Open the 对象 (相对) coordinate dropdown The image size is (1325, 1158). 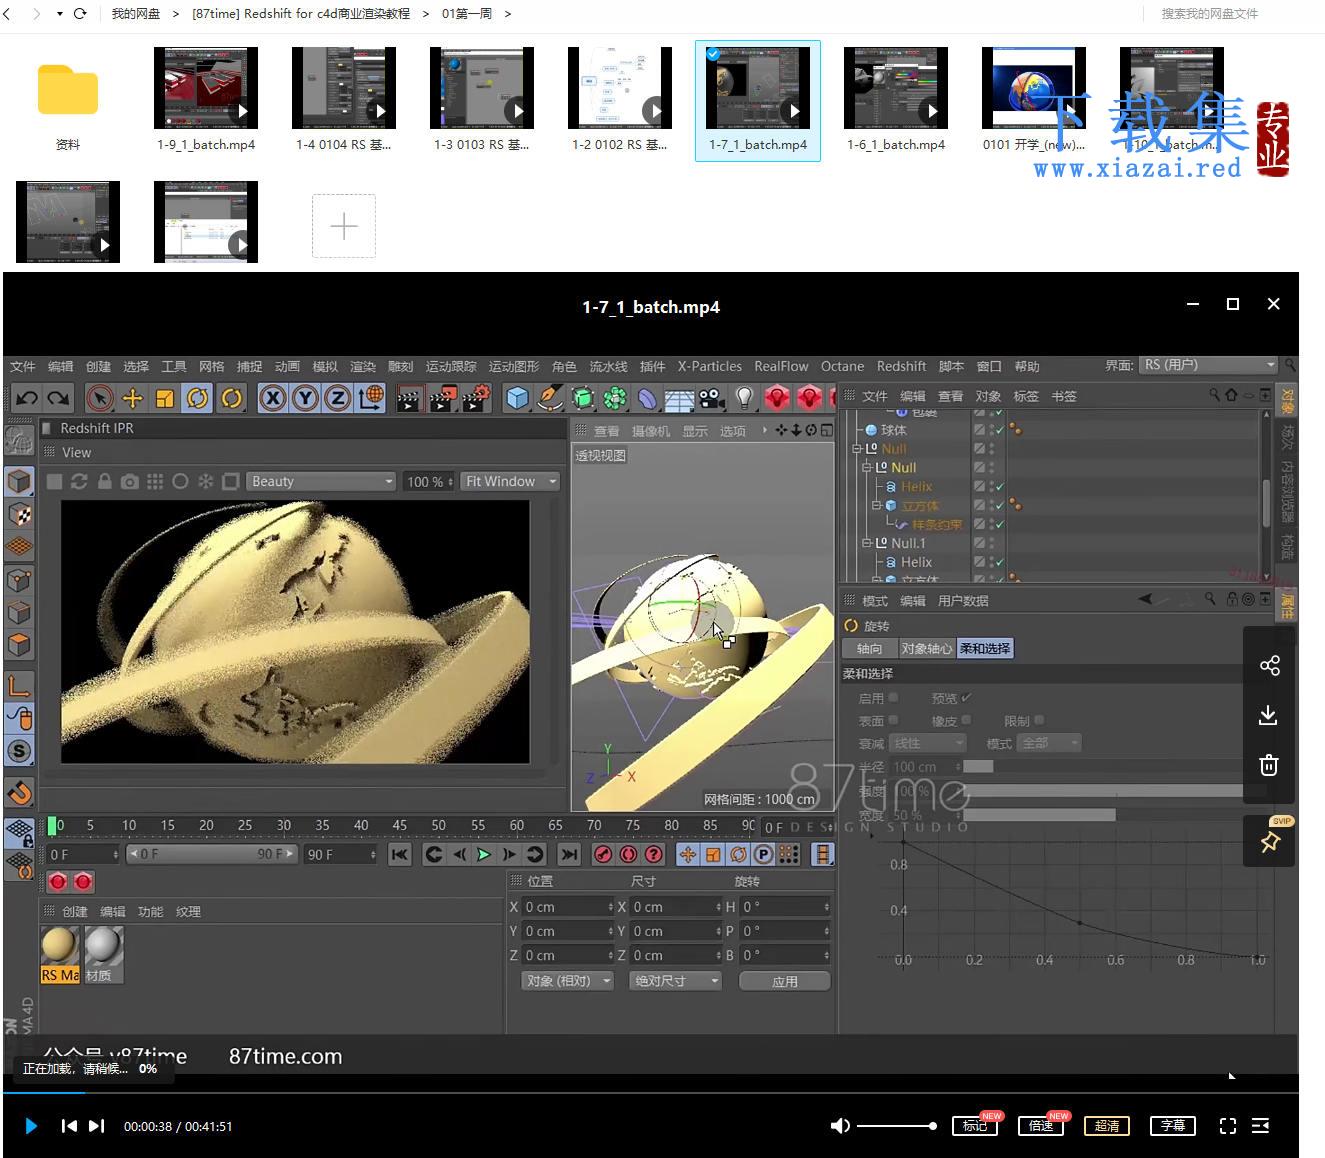click(568, 981)
